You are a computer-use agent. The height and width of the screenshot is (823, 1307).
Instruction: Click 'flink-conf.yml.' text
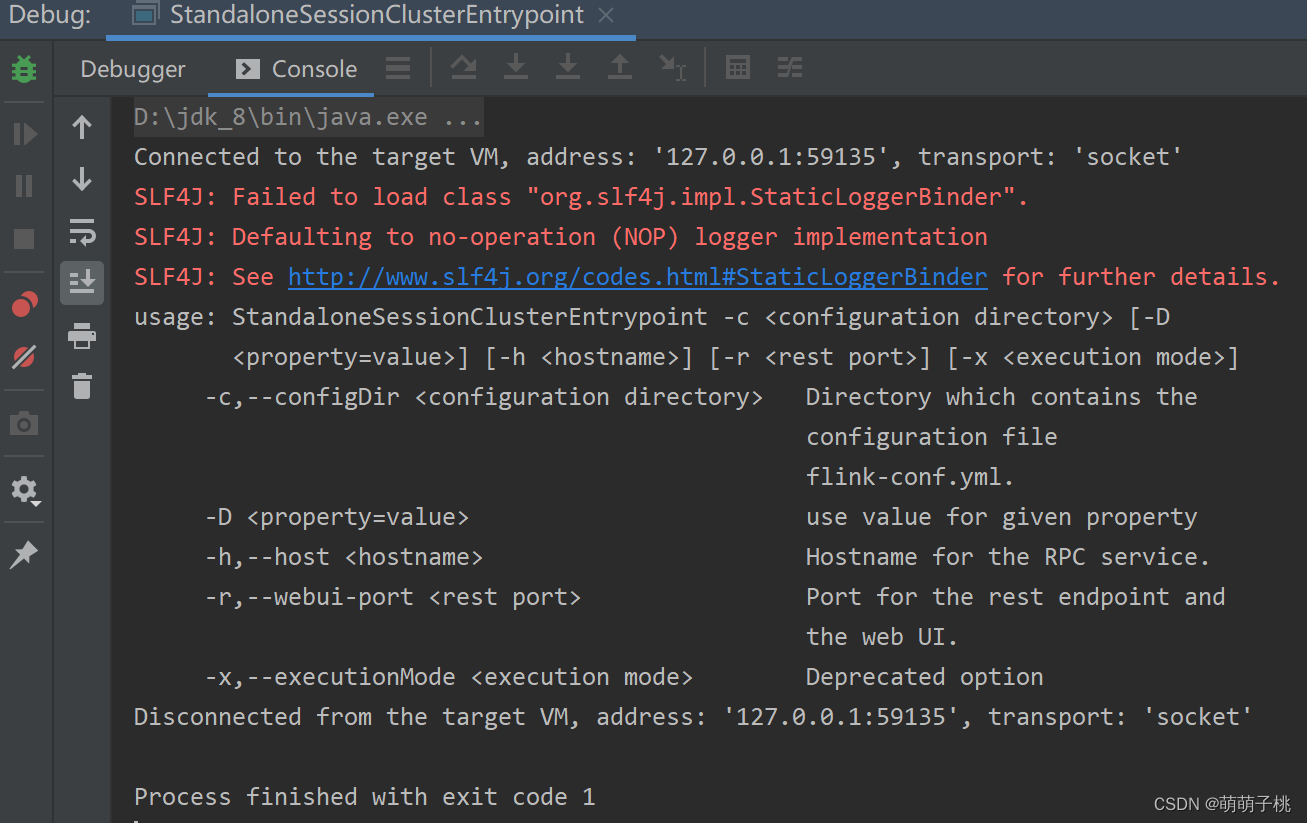(910, 477)
